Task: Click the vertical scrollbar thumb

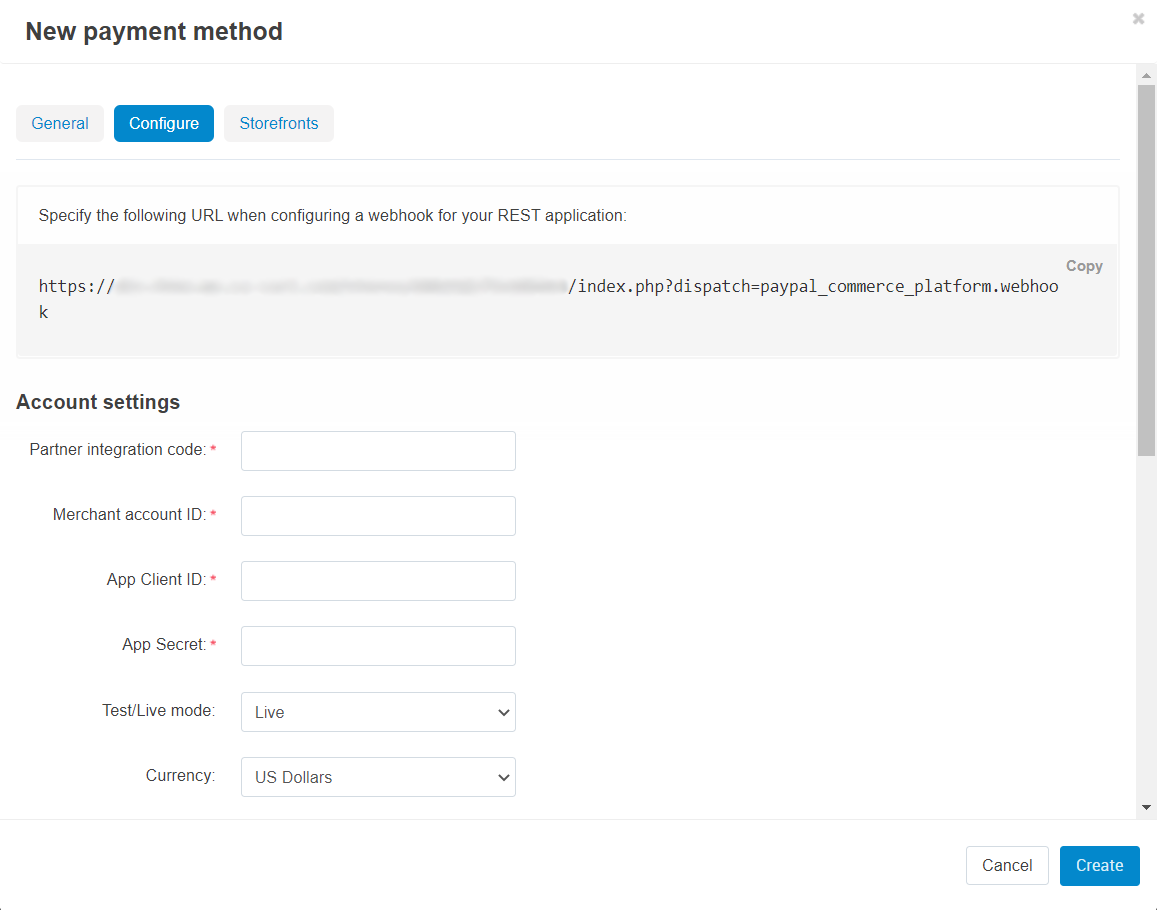Action: (1146, 270)
